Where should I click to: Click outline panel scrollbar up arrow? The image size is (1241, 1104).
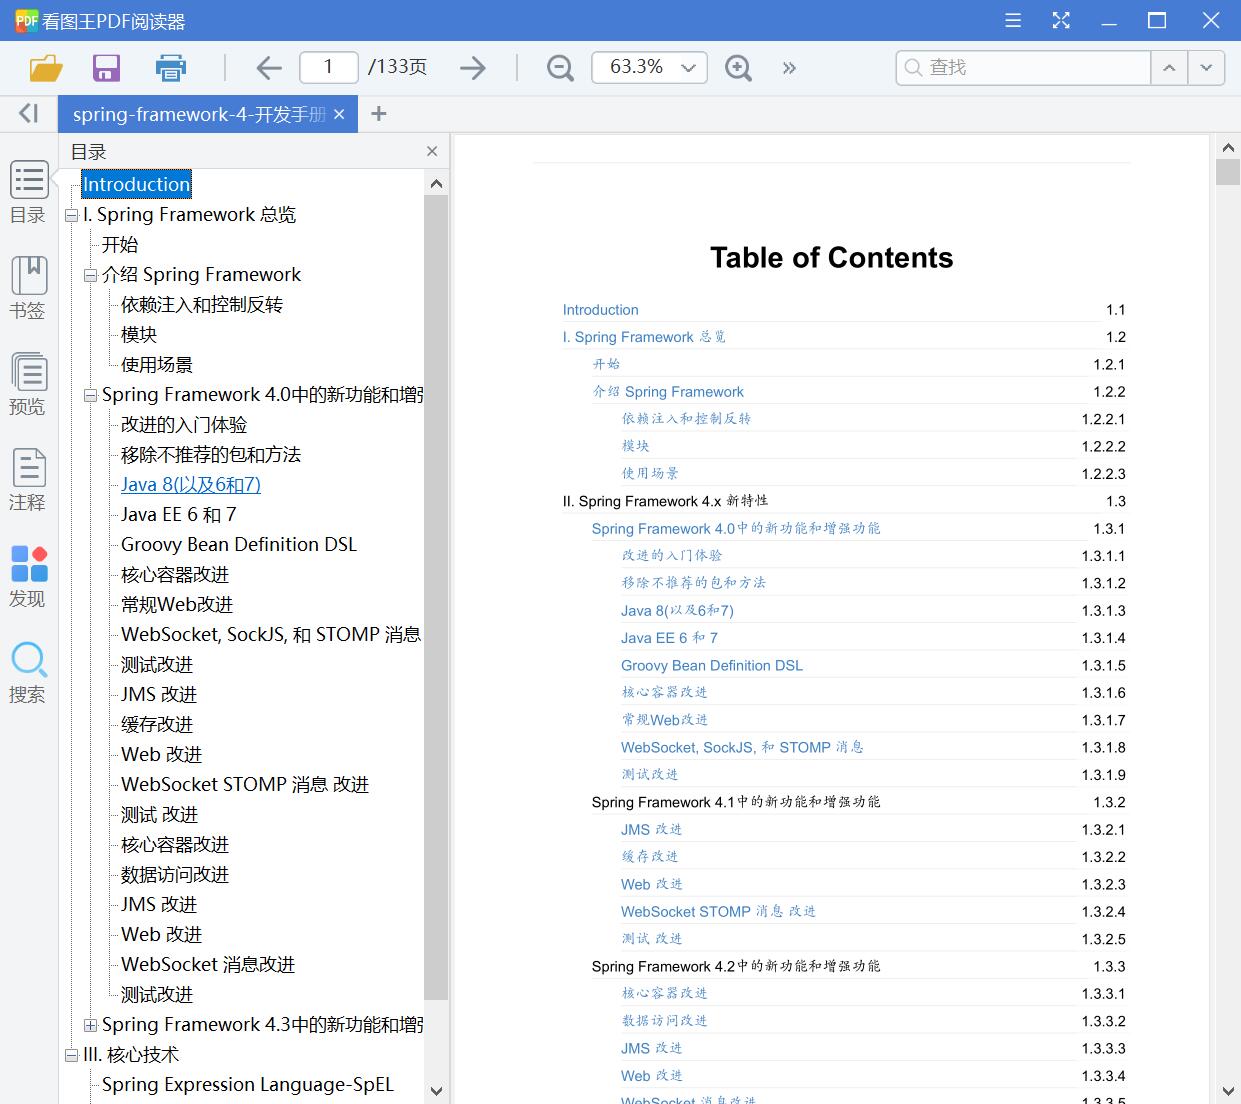(436, 184)
